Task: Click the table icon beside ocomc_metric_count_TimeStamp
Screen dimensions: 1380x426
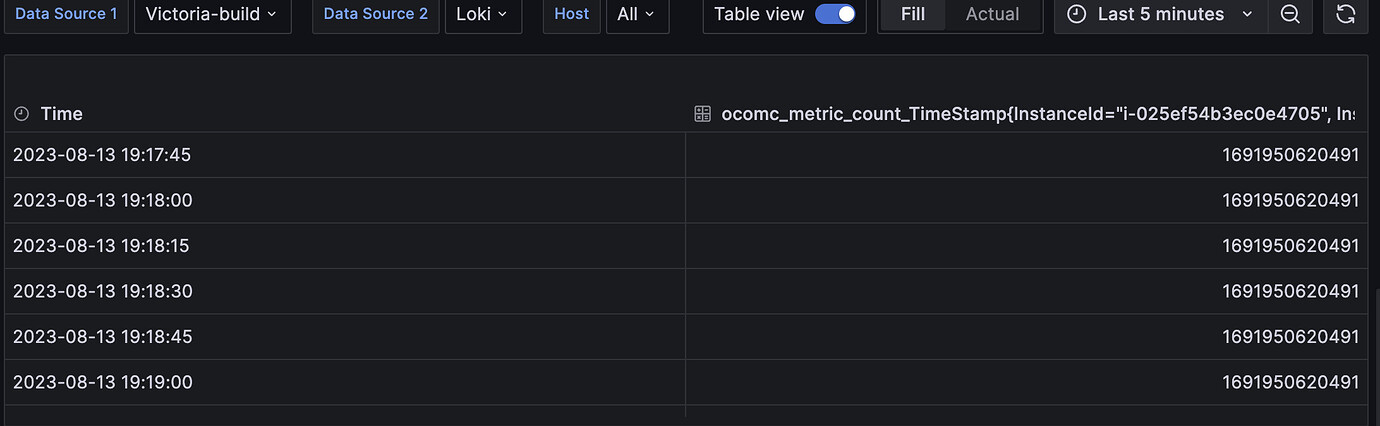Action: point(702,114)
